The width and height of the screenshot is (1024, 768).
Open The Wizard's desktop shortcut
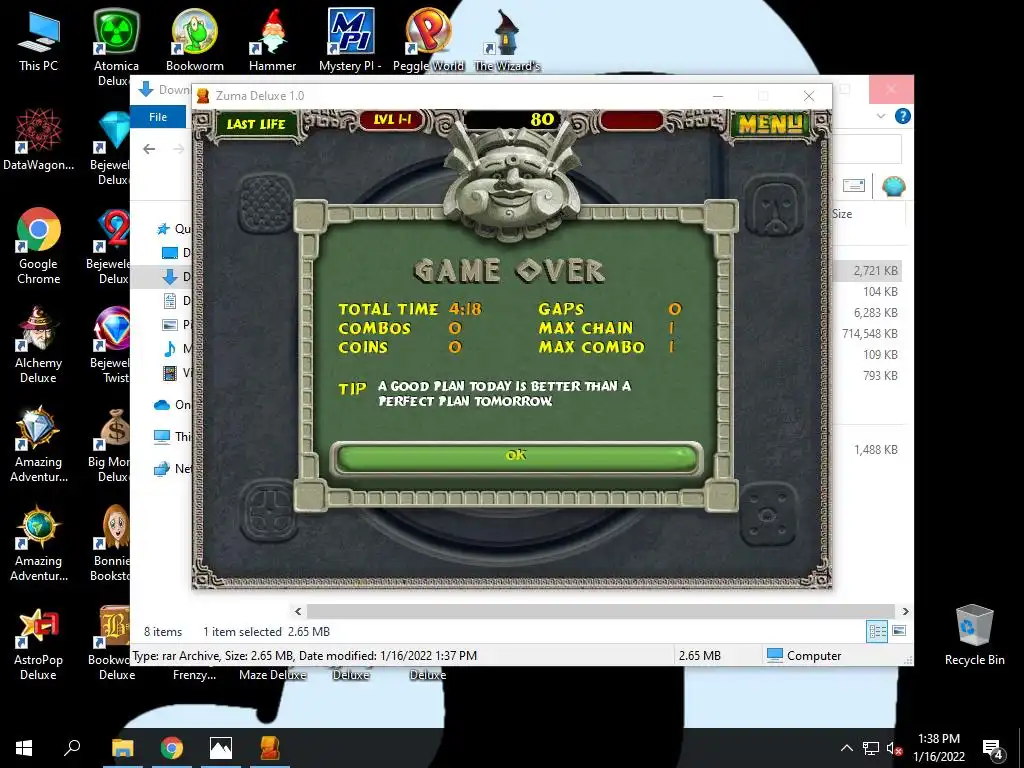click(507, 40)
